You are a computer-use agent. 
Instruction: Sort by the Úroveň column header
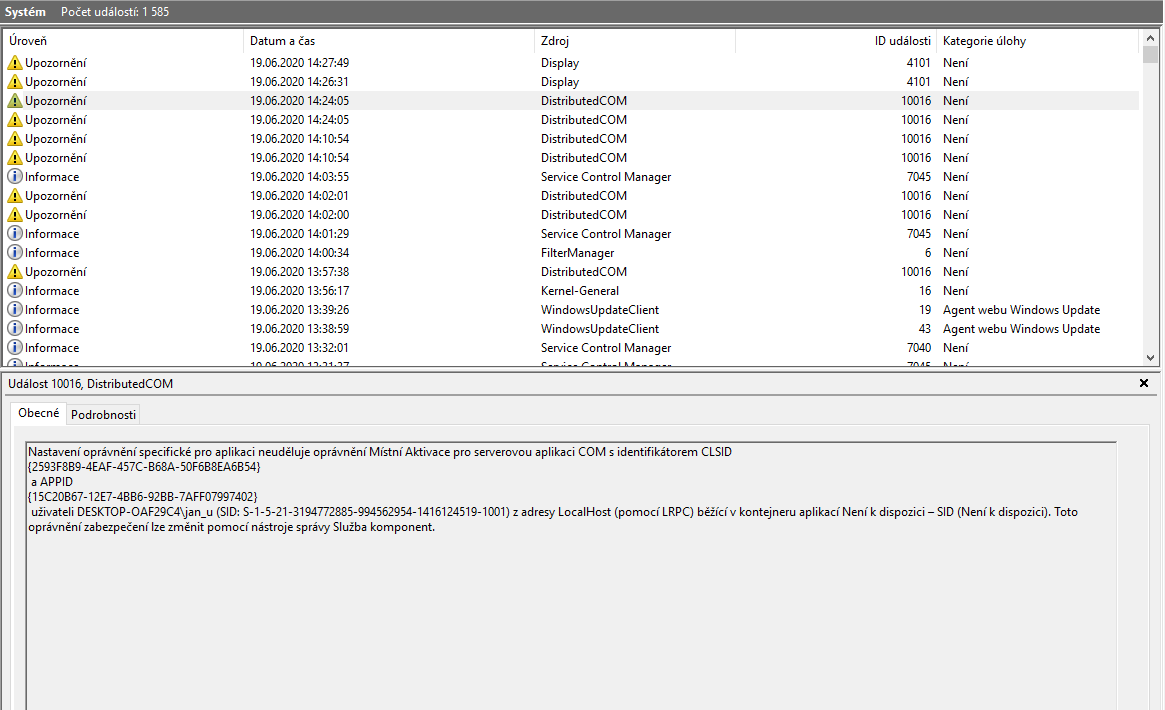click(x=120, y=41)
